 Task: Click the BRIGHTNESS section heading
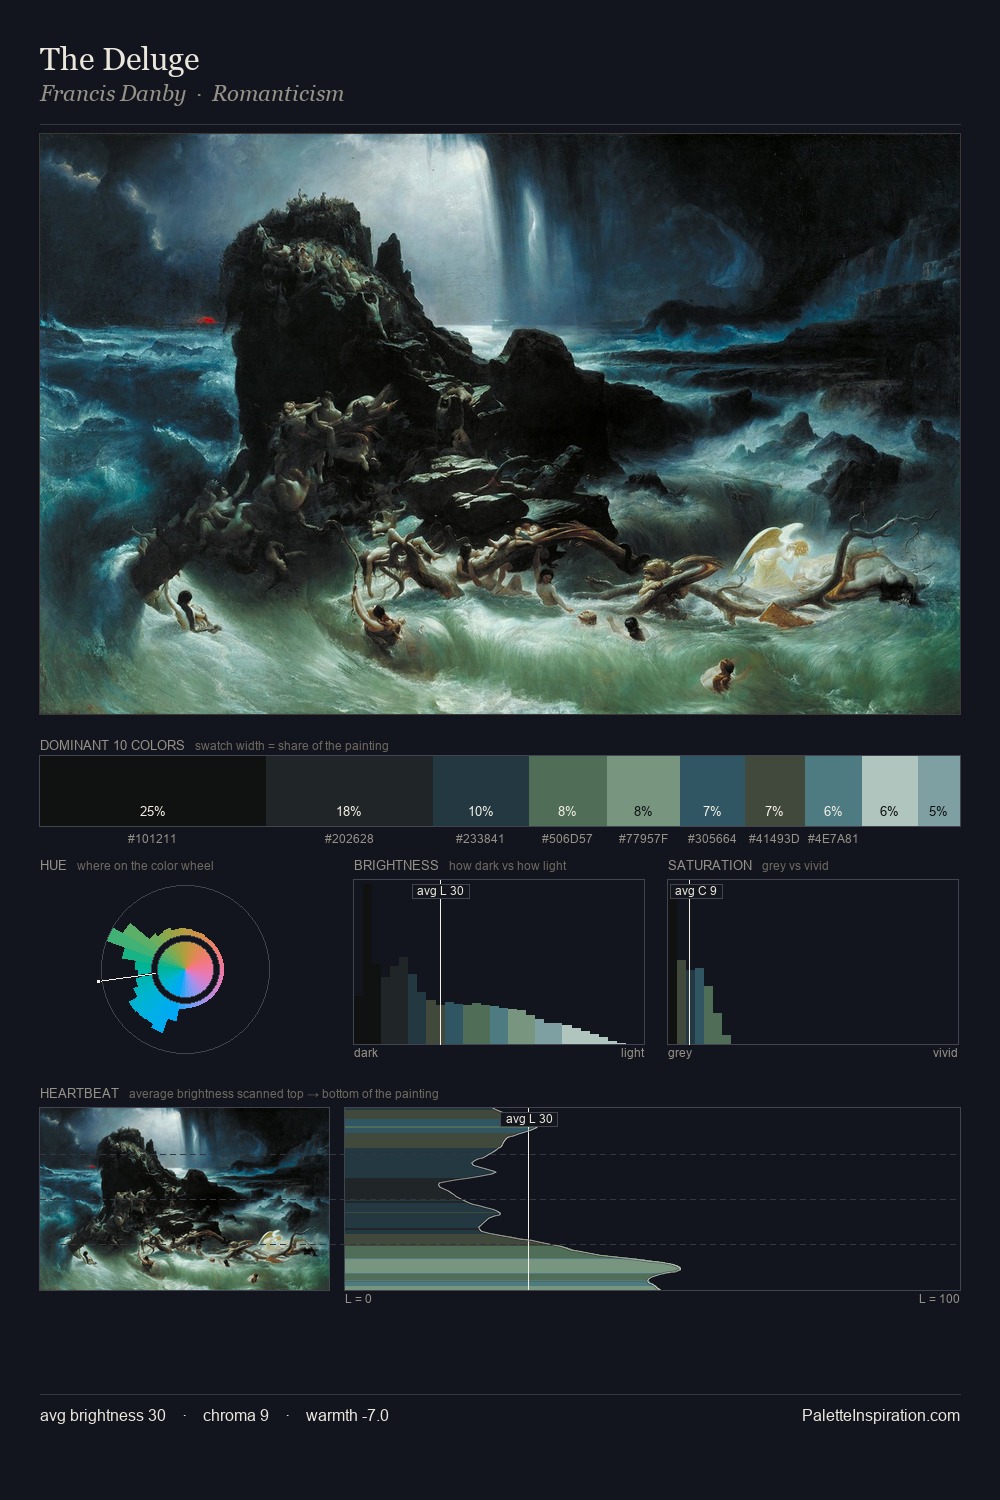[396, 866]
